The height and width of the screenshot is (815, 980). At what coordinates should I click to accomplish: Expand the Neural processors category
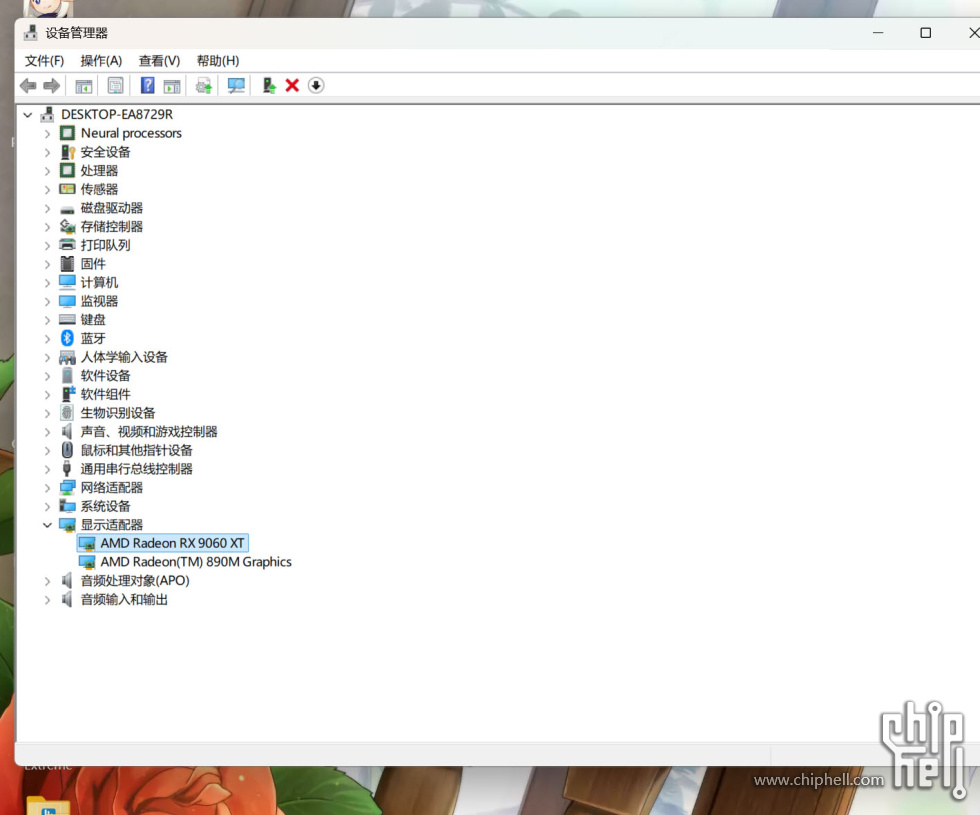(x=48, y=134)
